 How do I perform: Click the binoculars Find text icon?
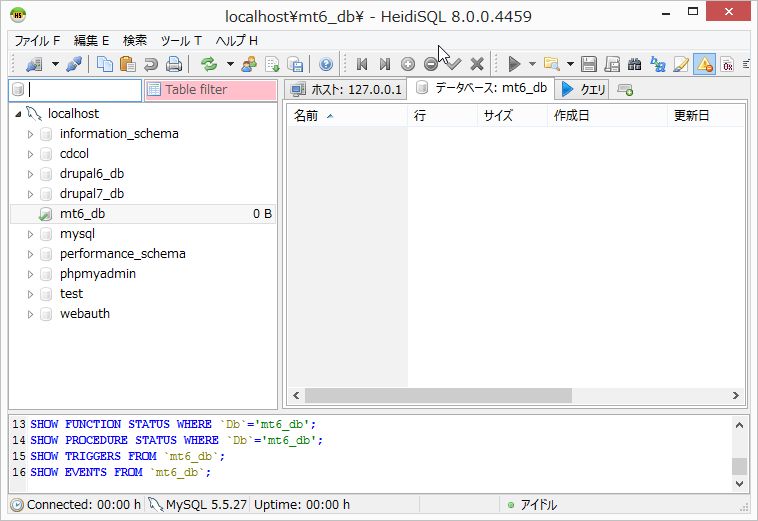pos(635,64)
